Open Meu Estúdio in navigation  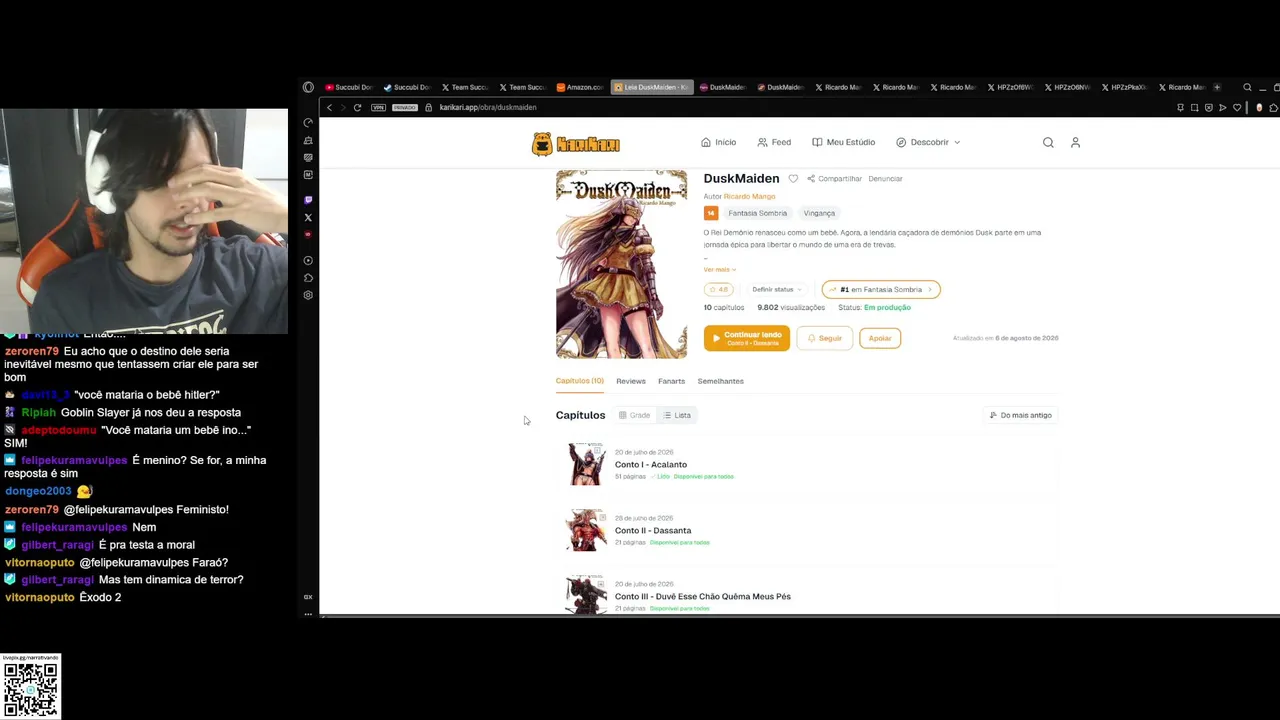pos(843,142)
